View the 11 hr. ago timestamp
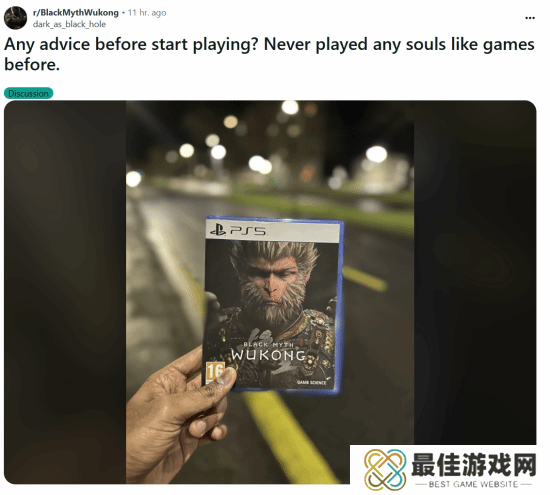The height and width of the screenshot is (495, 550). [x=147, y=13]
